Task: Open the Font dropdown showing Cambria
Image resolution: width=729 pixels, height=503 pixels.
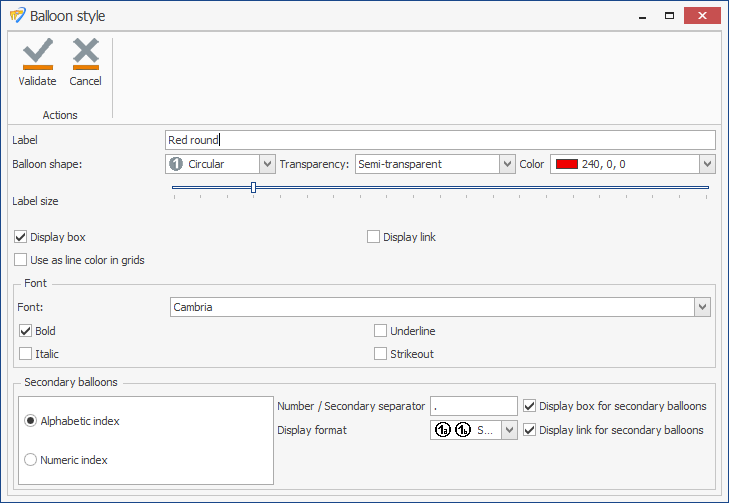Action: 702,307
